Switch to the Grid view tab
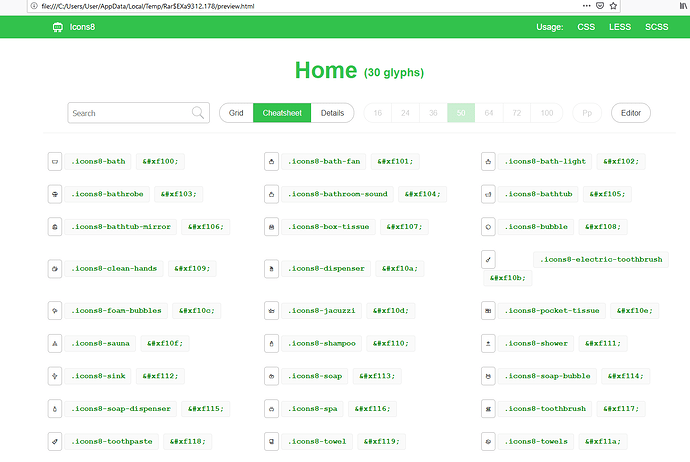 click(236, 113)
